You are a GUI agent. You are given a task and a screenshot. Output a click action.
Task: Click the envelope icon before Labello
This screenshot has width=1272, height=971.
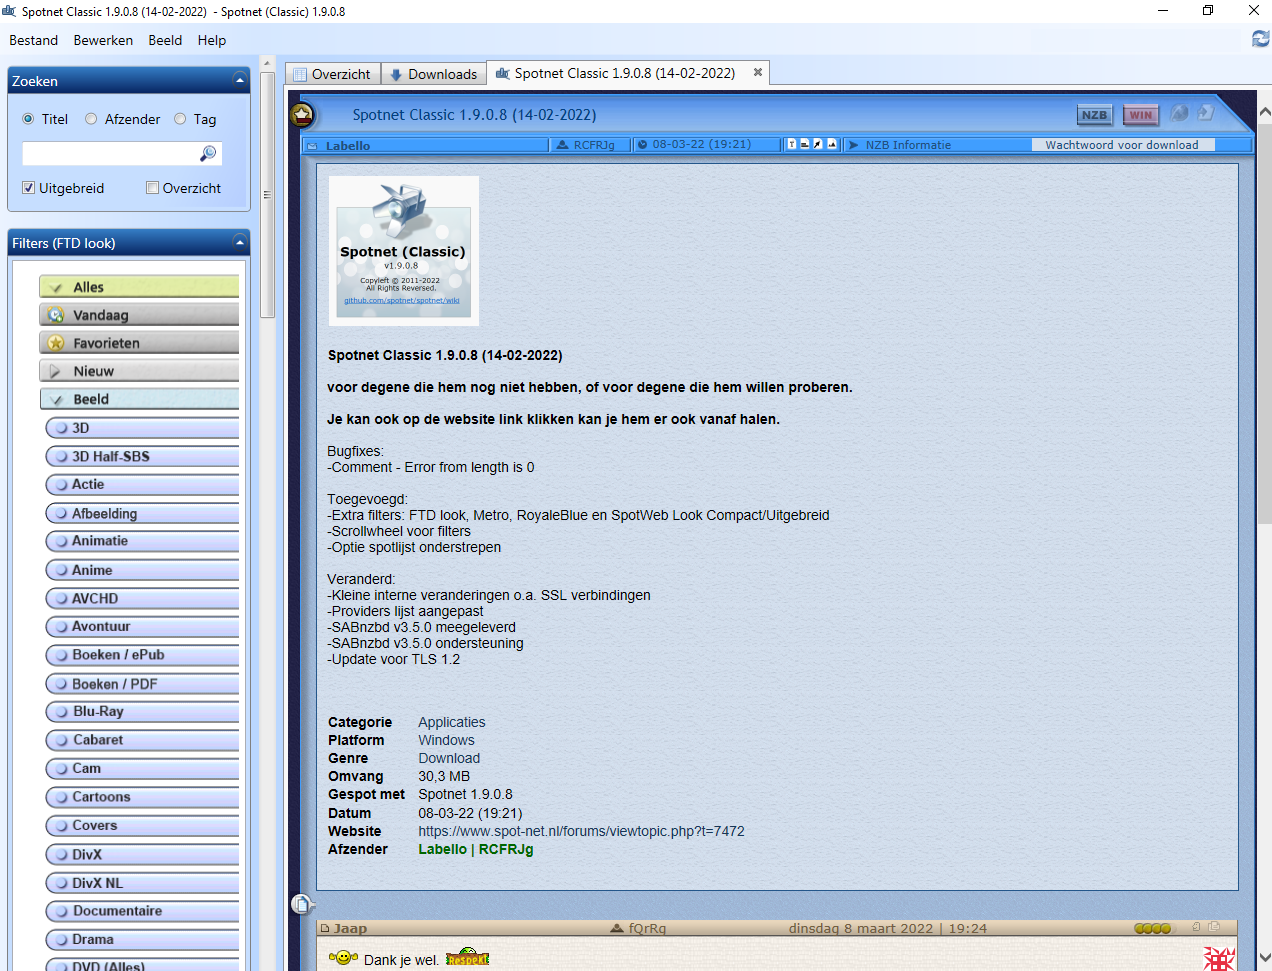312,145
